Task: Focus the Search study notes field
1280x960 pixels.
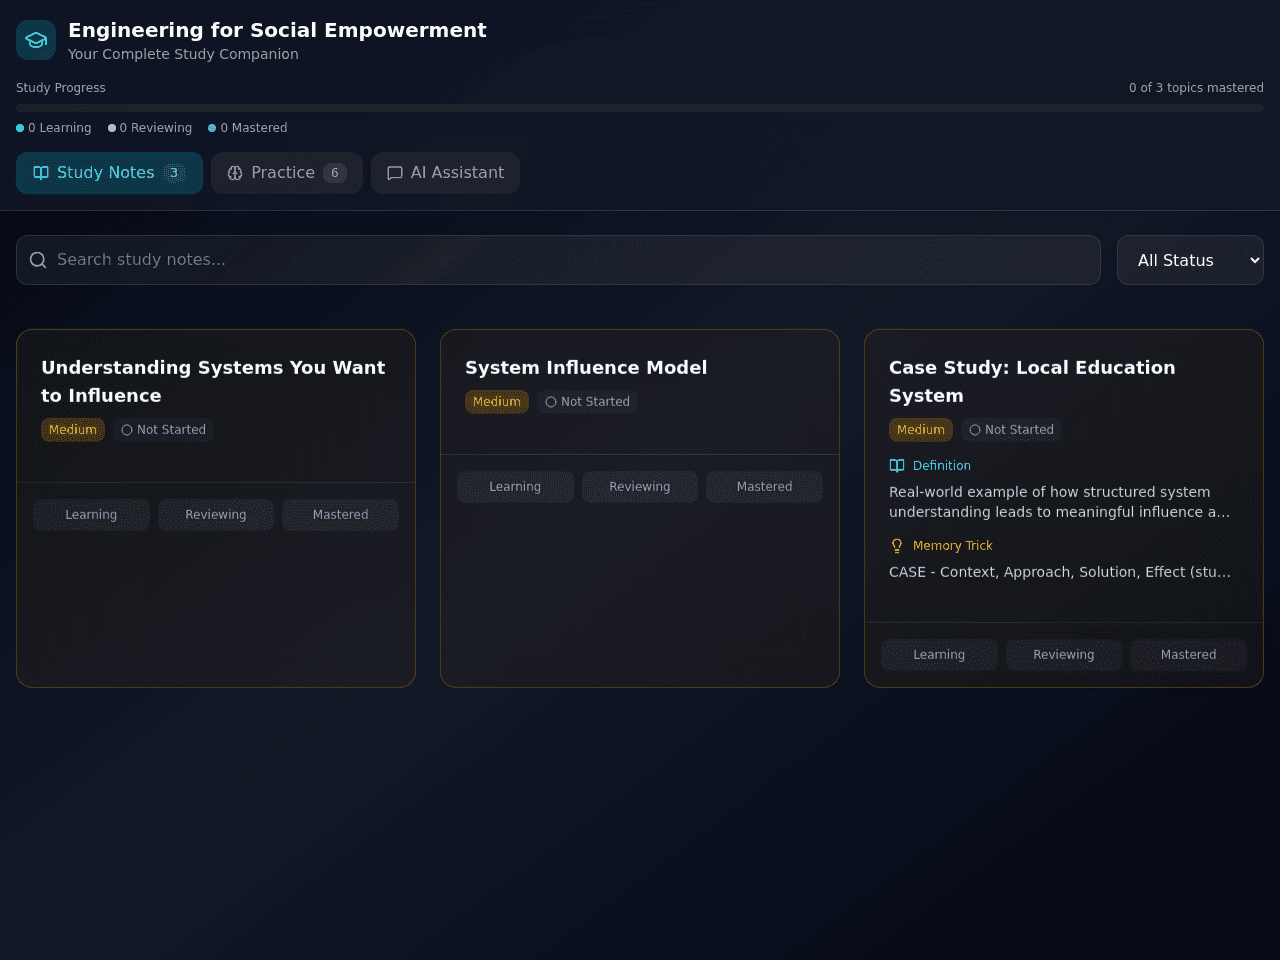Action: click(558, 260)
